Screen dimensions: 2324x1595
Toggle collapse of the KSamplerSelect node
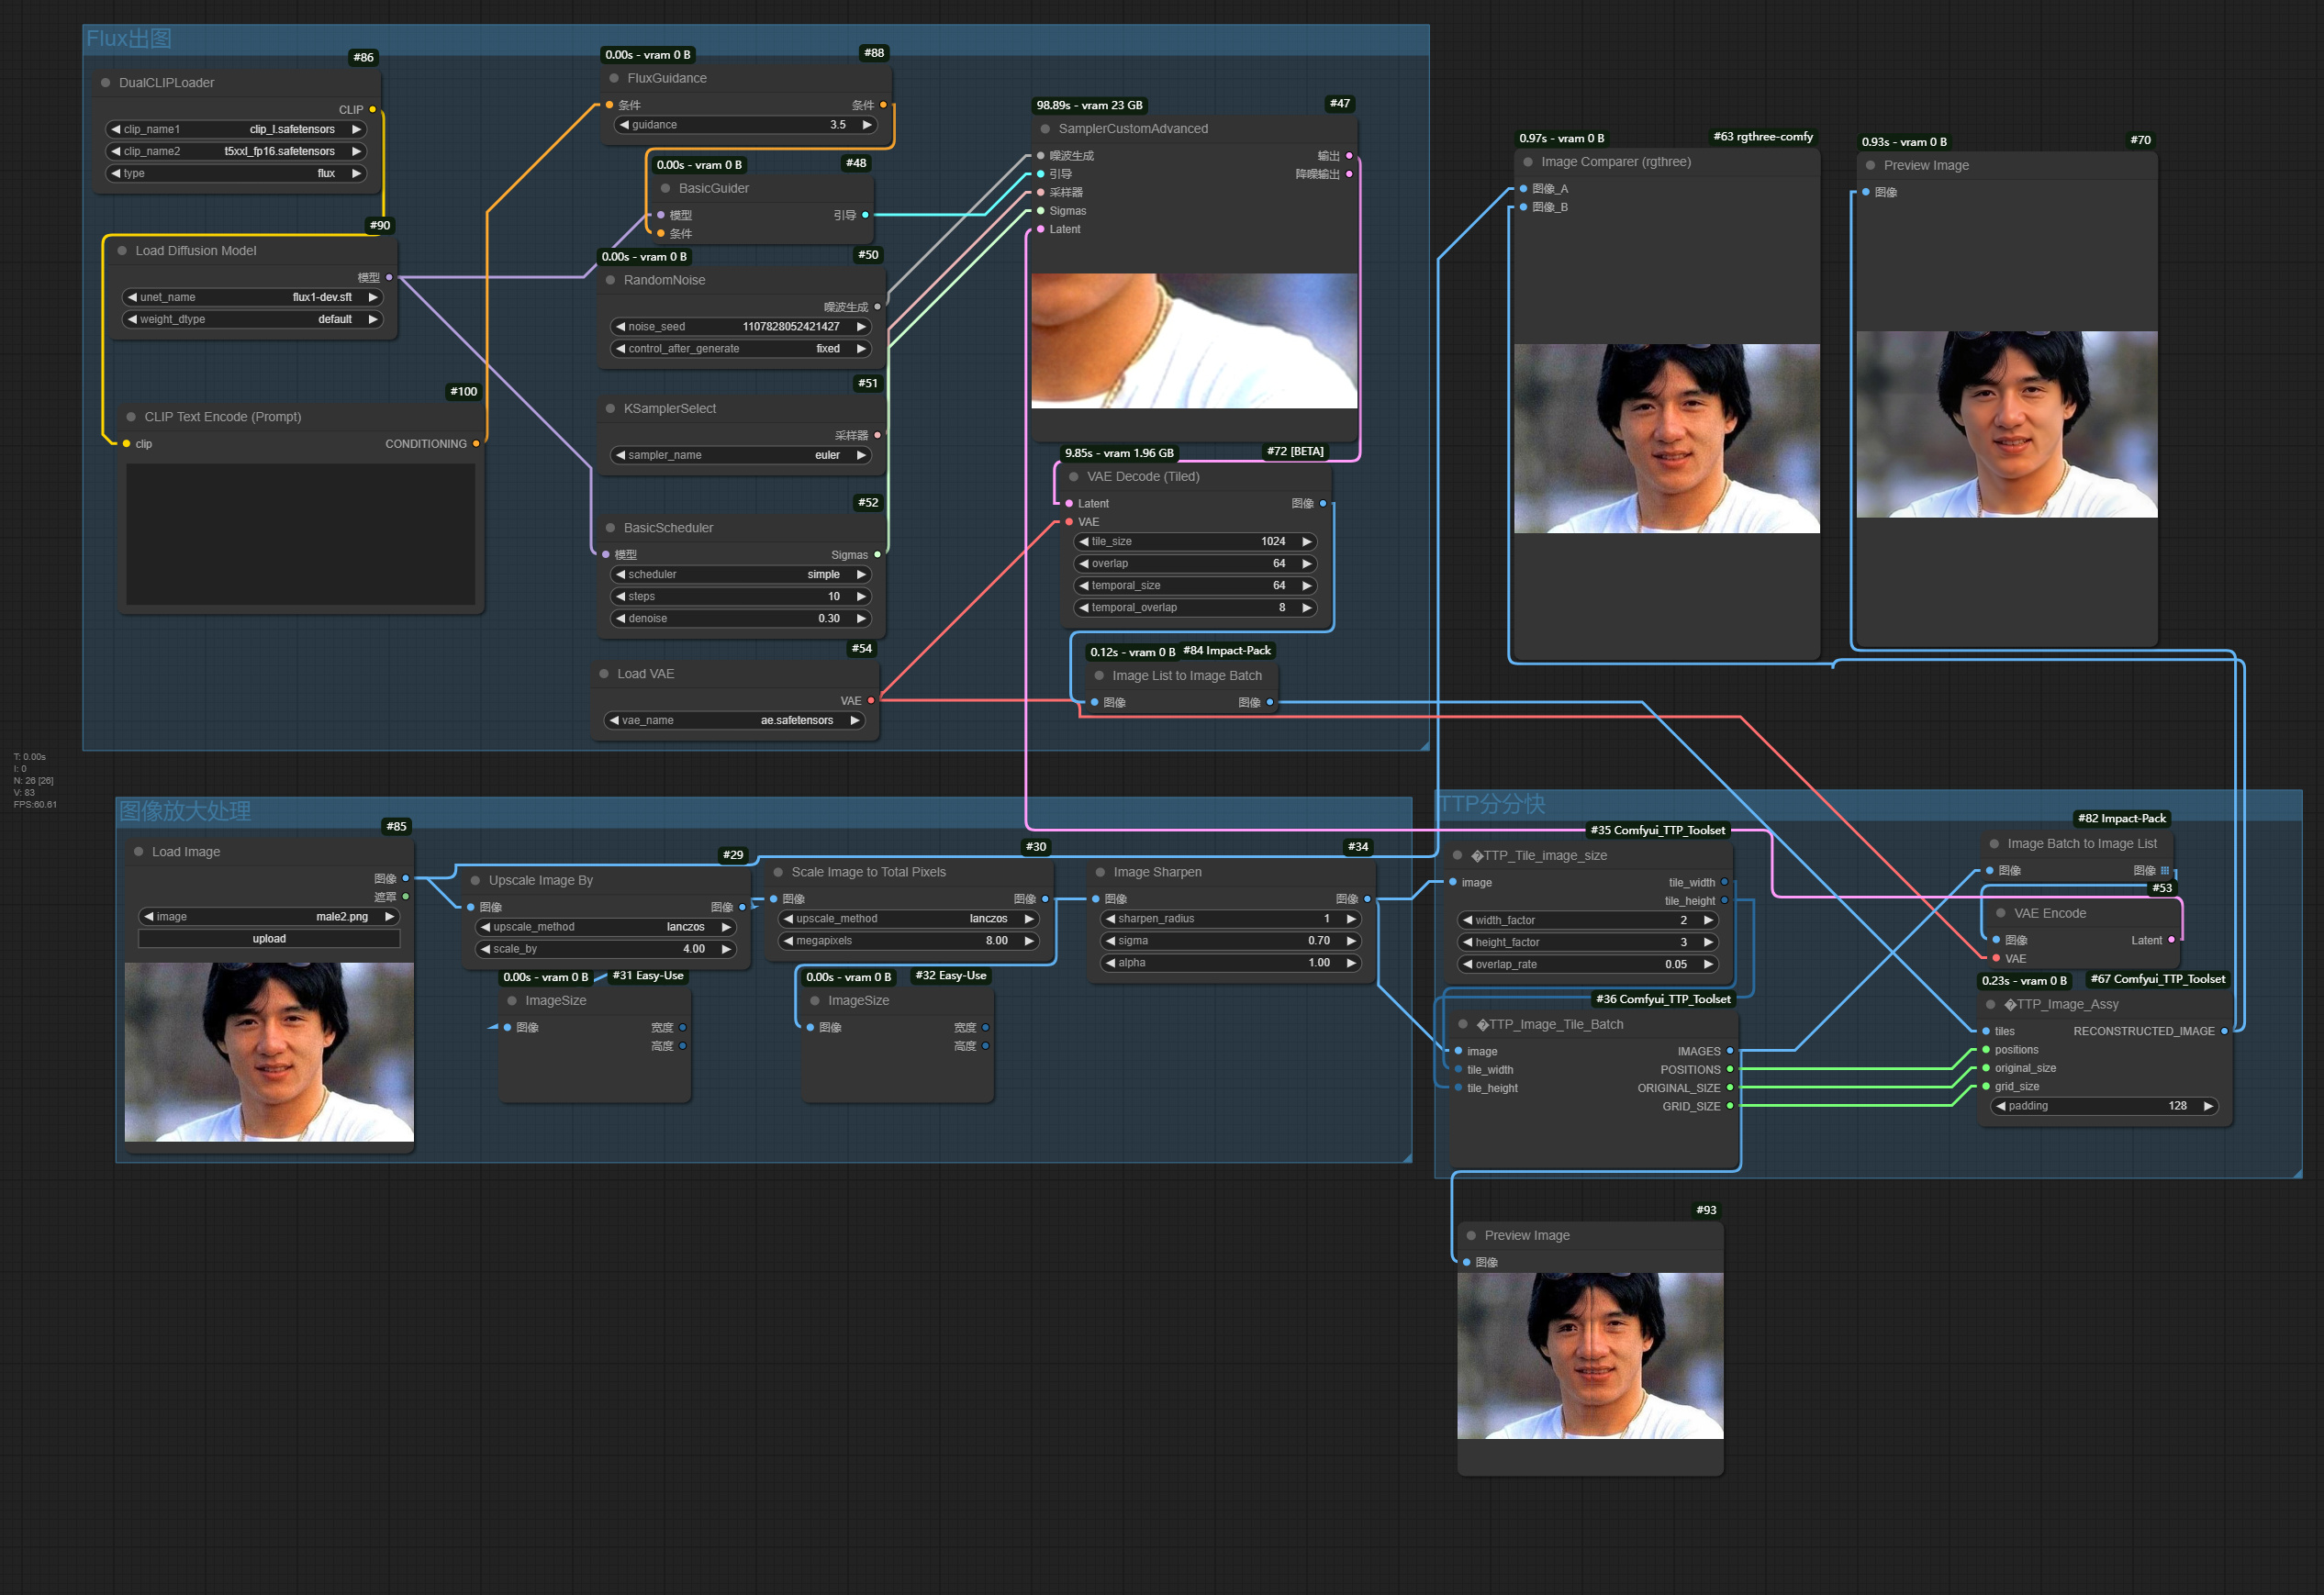click(610, 408)
